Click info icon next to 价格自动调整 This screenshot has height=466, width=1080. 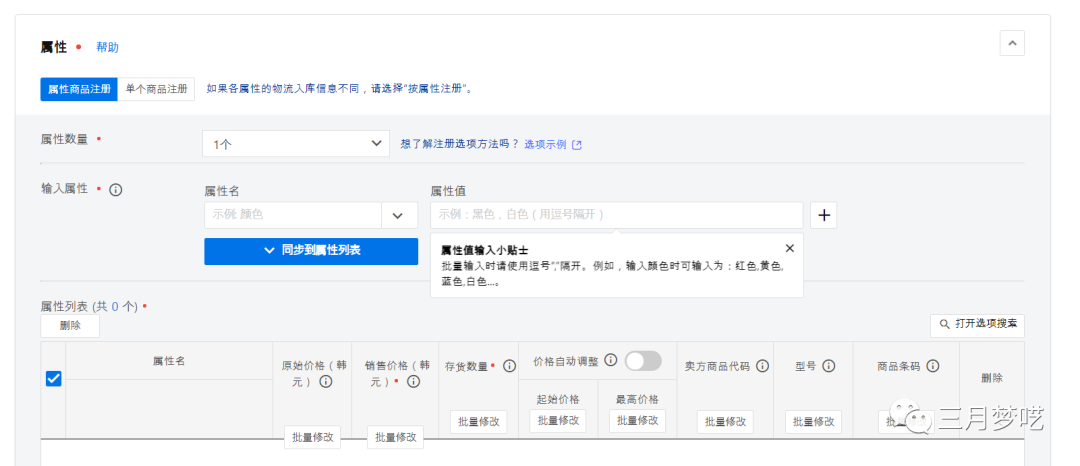(x=610, y=360)
